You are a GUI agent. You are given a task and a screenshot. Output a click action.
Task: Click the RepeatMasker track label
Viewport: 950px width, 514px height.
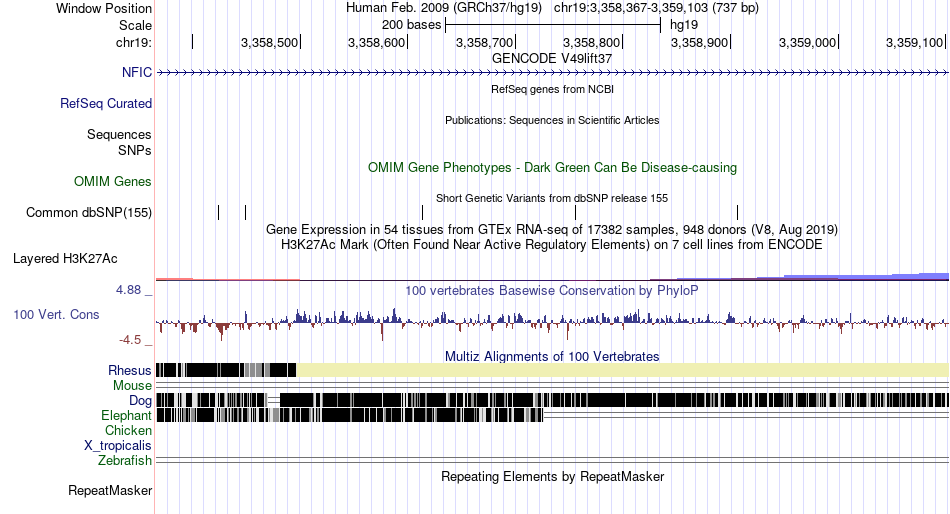coord(110,490)
